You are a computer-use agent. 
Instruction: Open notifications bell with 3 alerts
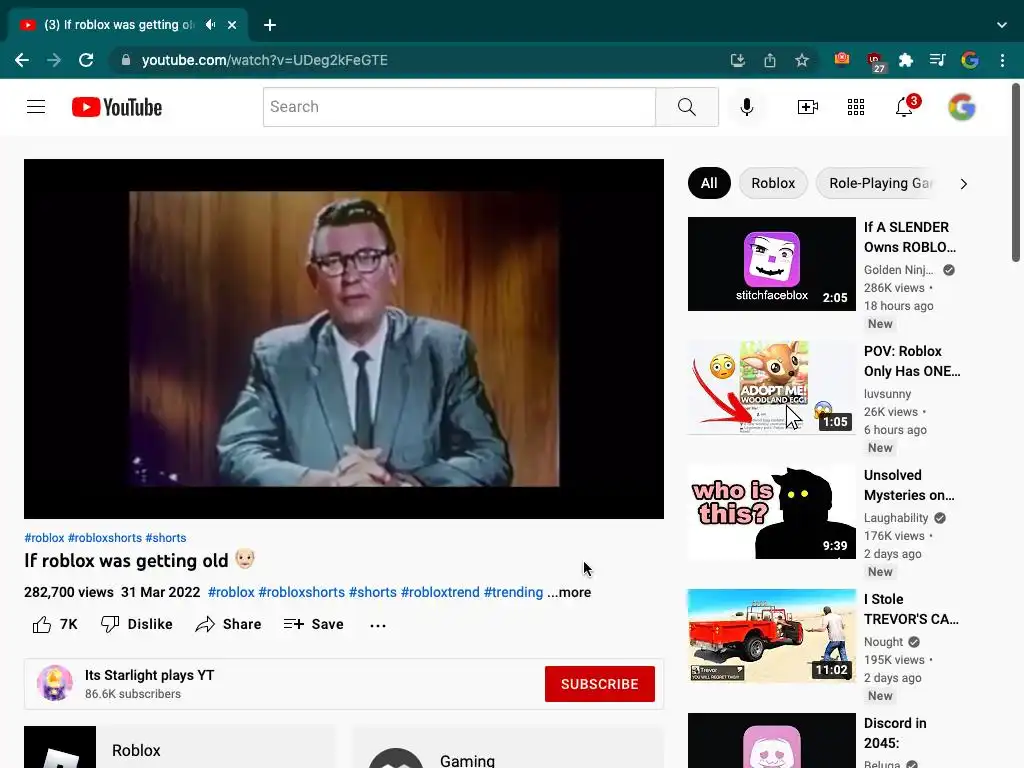tap(905, 106)
